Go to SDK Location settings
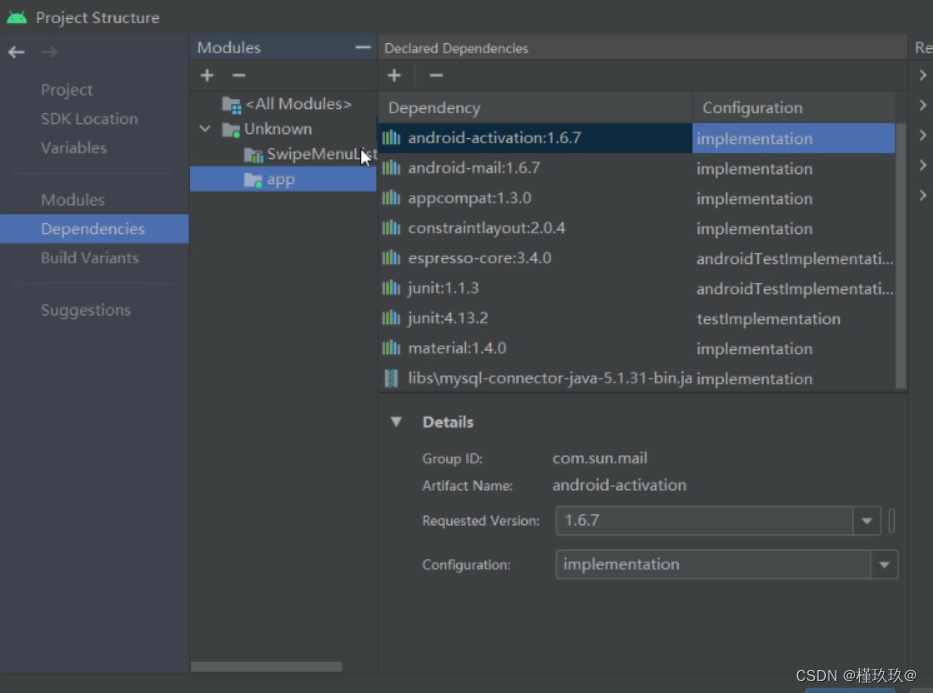933x693 pixels. [x=90, y=118]
